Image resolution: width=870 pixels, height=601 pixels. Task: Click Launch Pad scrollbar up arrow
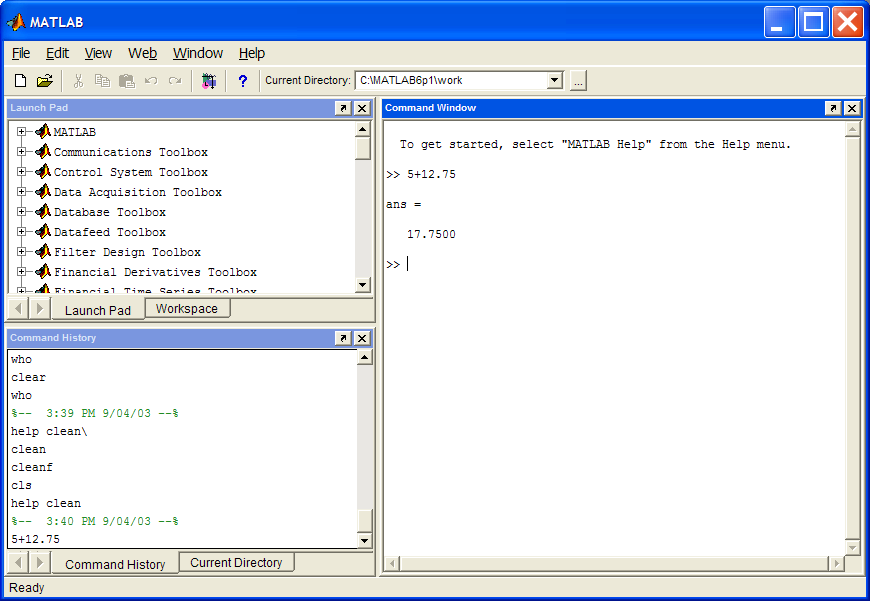pos(362,129)
